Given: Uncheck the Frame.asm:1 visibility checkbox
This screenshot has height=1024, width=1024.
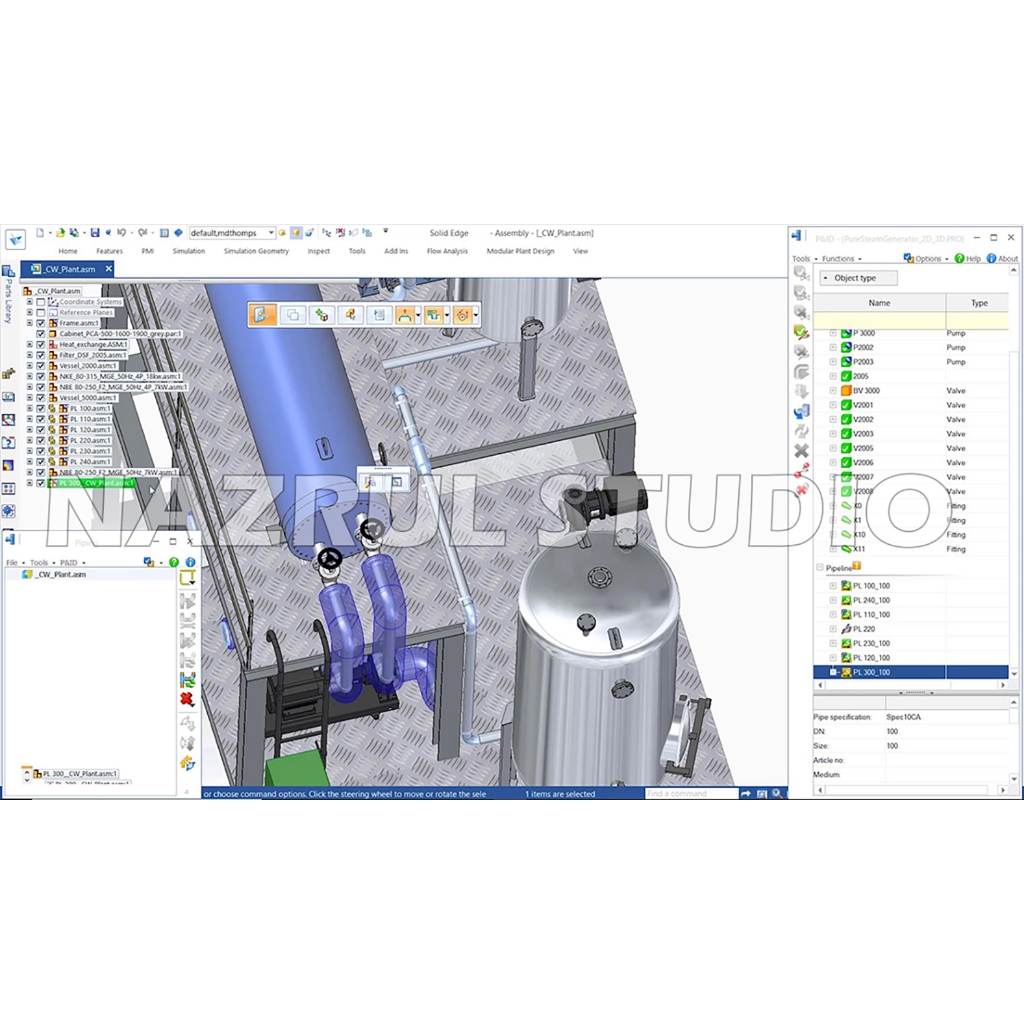Looking at the screenshot, I should (41, 323).
